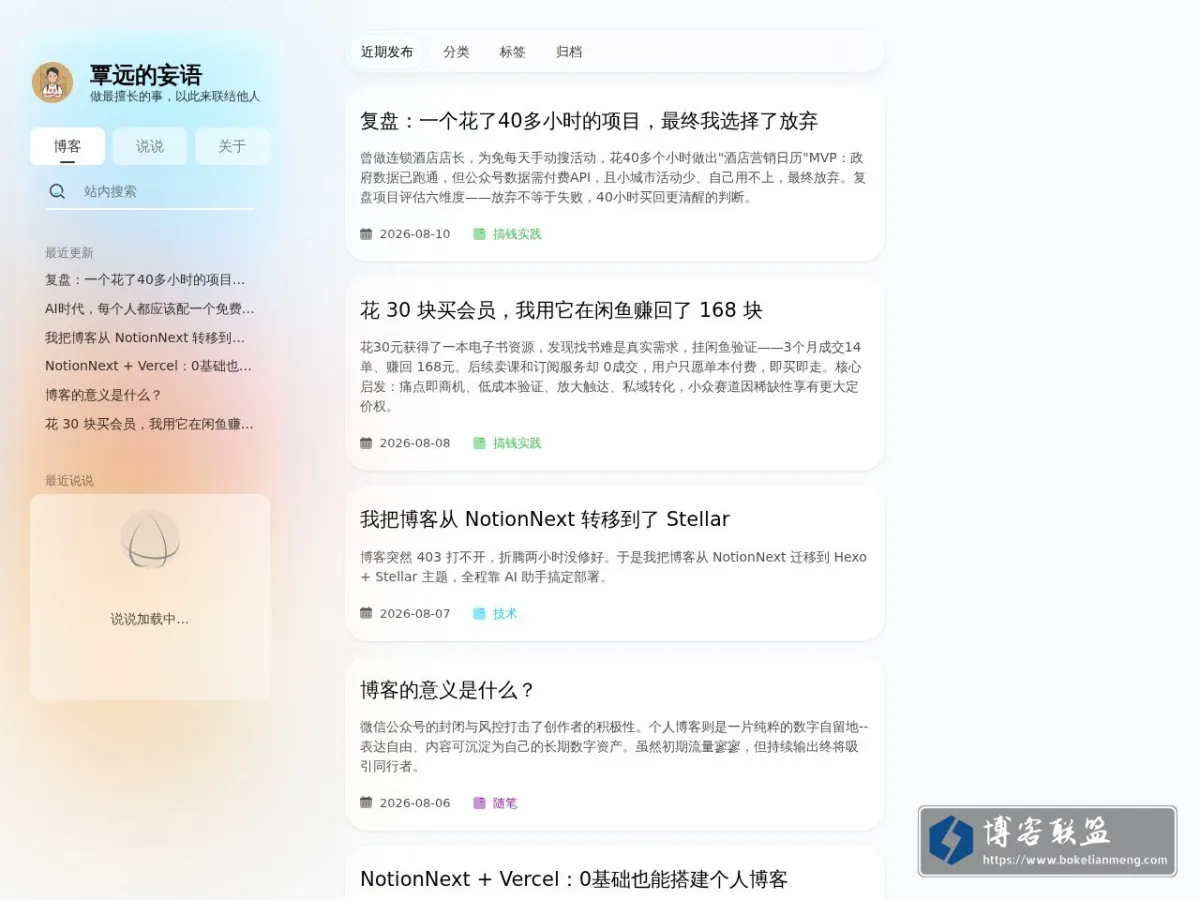1200x900 pixels.
Task: Open main post title 博客的意义是什么？
Action: pyautogui.click(x=448, y=690)
